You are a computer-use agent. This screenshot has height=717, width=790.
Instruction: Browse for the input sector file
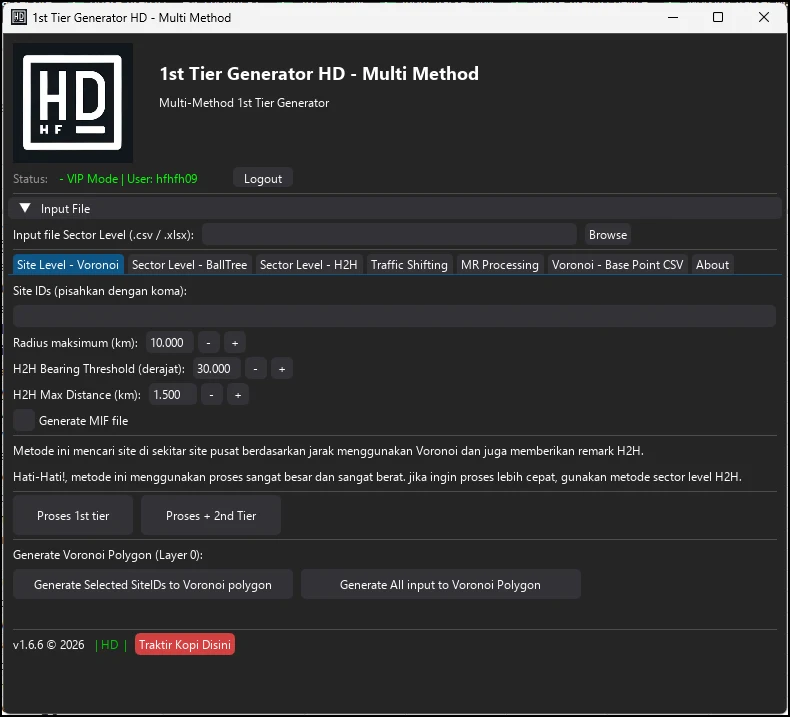(x=608, y=234)
